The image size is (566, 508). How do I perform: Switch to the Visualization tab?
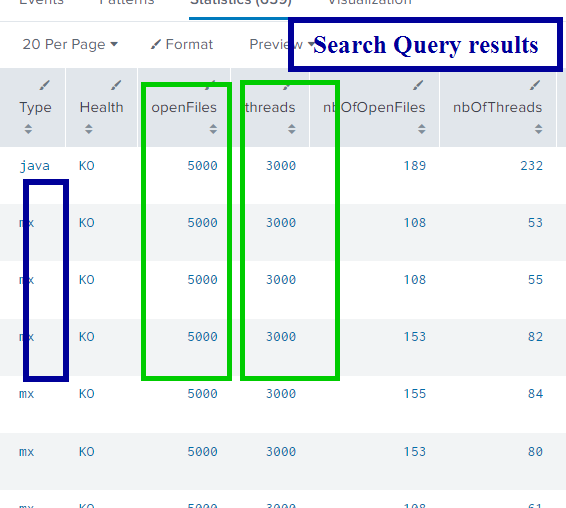369,2
